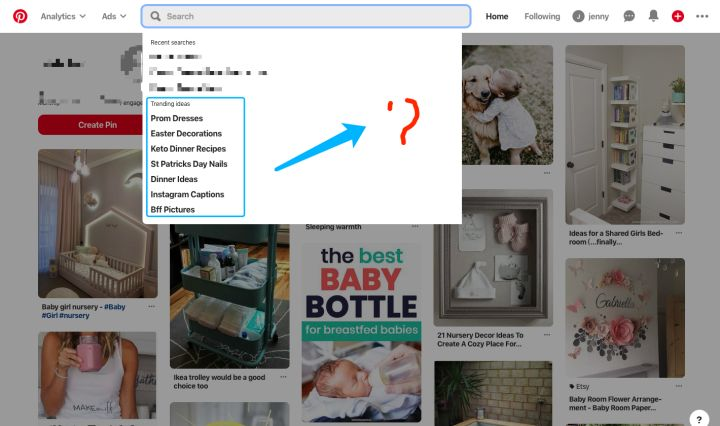
Task: Click the red plus create icon
Action: coord(678,16)
